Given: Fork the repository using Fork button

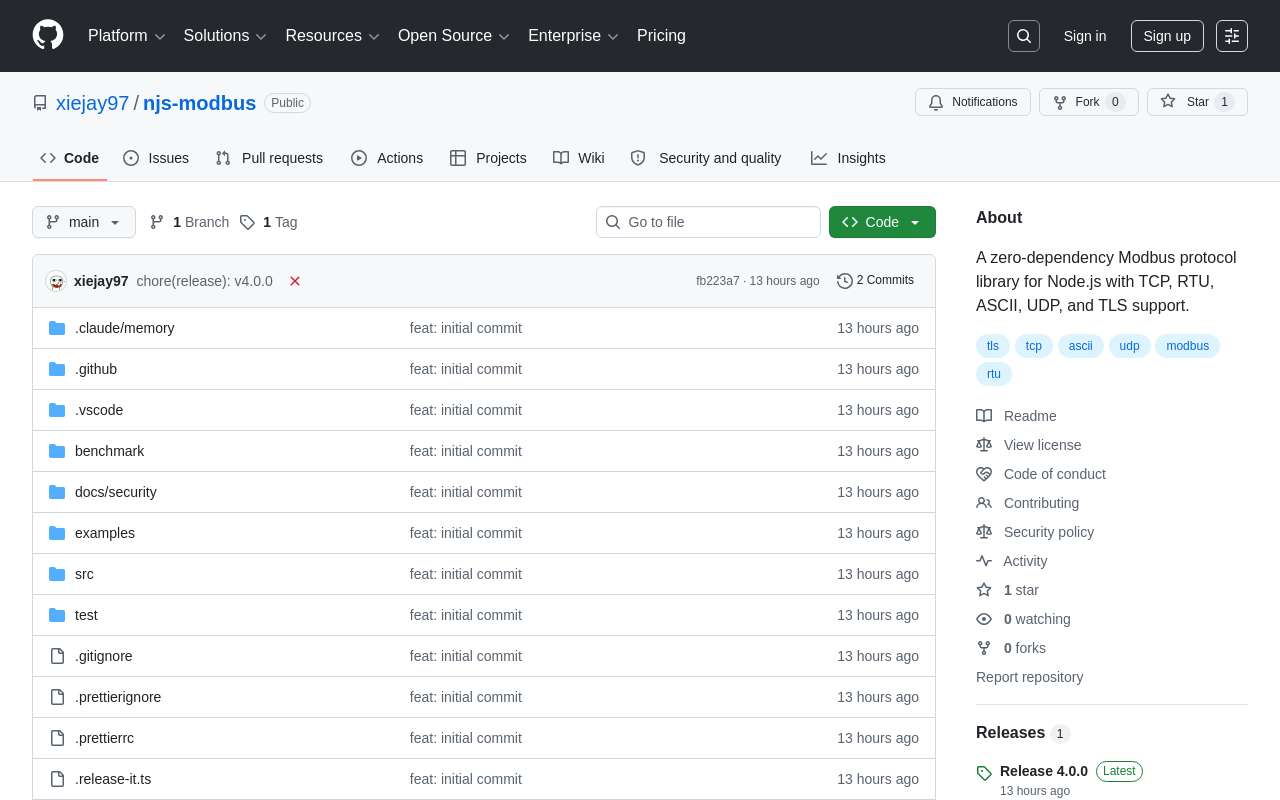Looking at the screenshot, I should (x=1088, y=102).
